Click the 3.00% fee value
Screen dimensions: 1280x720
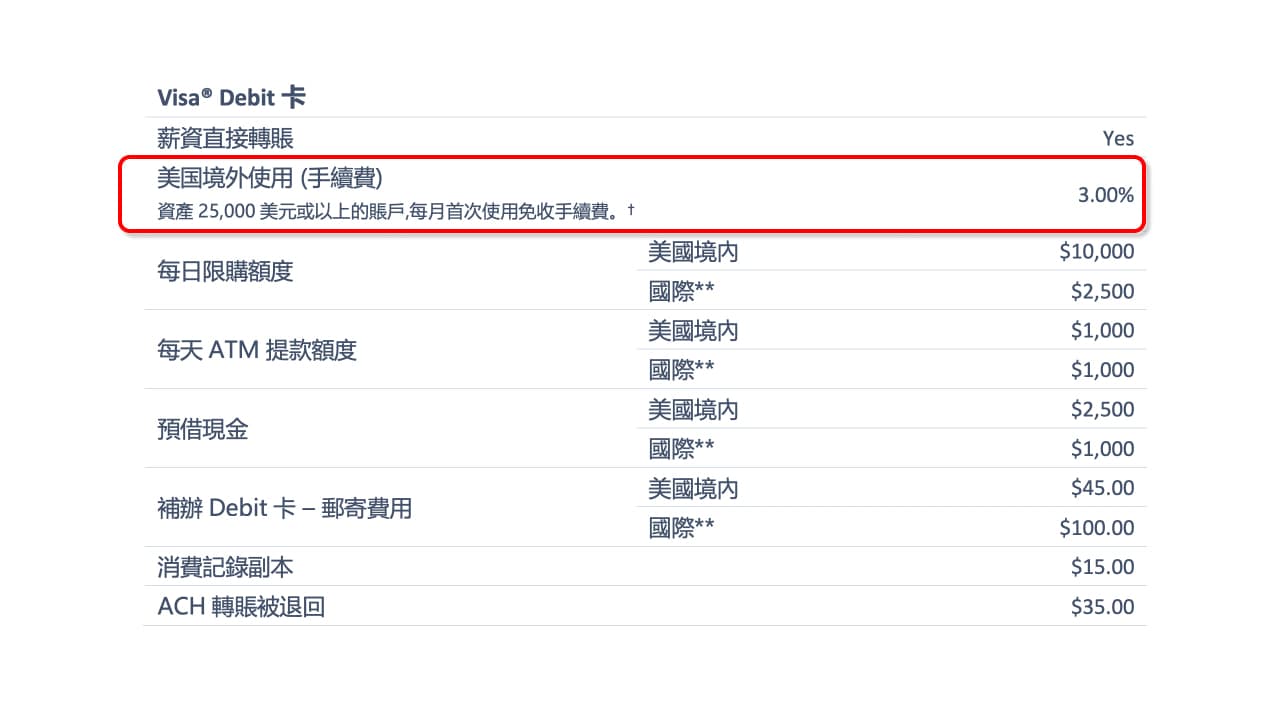pyautogui.click(x=1105, y=195)
